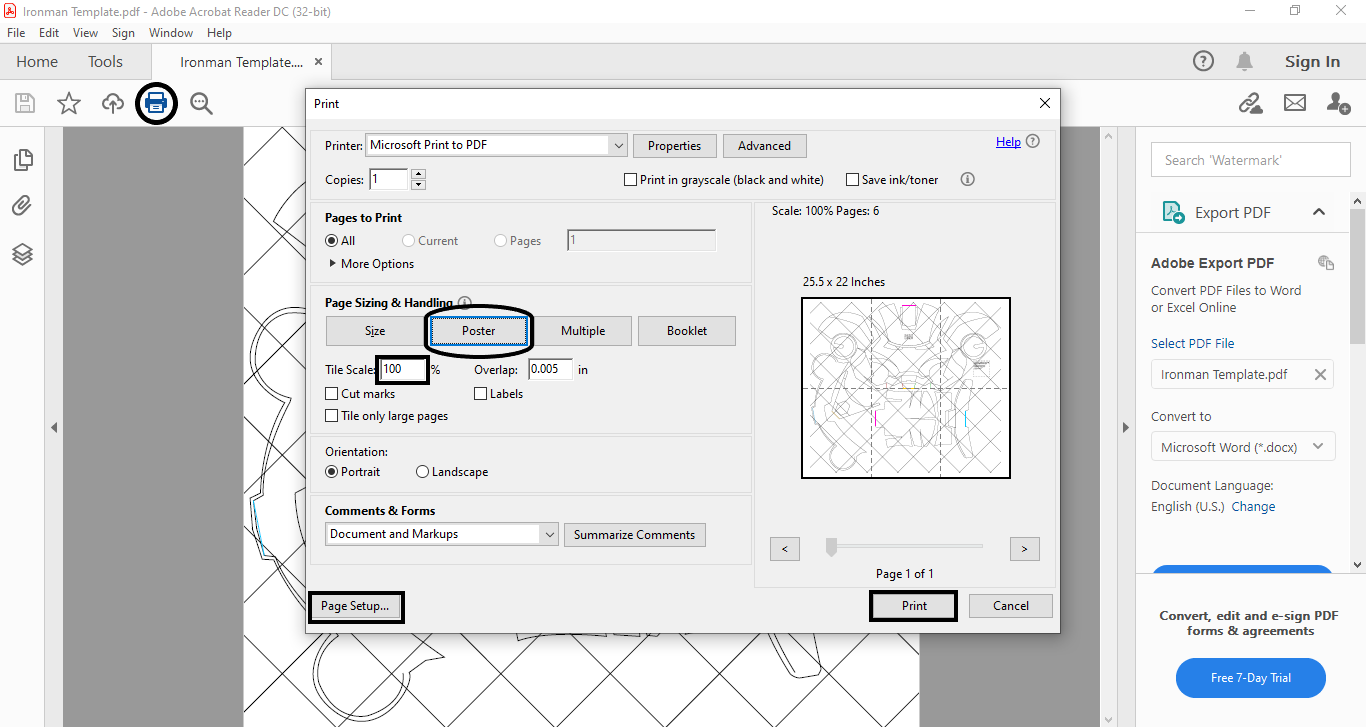Open the Help question mark icon top bar
Screen dimensions: 1366x727
click(x=1204, y=61)
